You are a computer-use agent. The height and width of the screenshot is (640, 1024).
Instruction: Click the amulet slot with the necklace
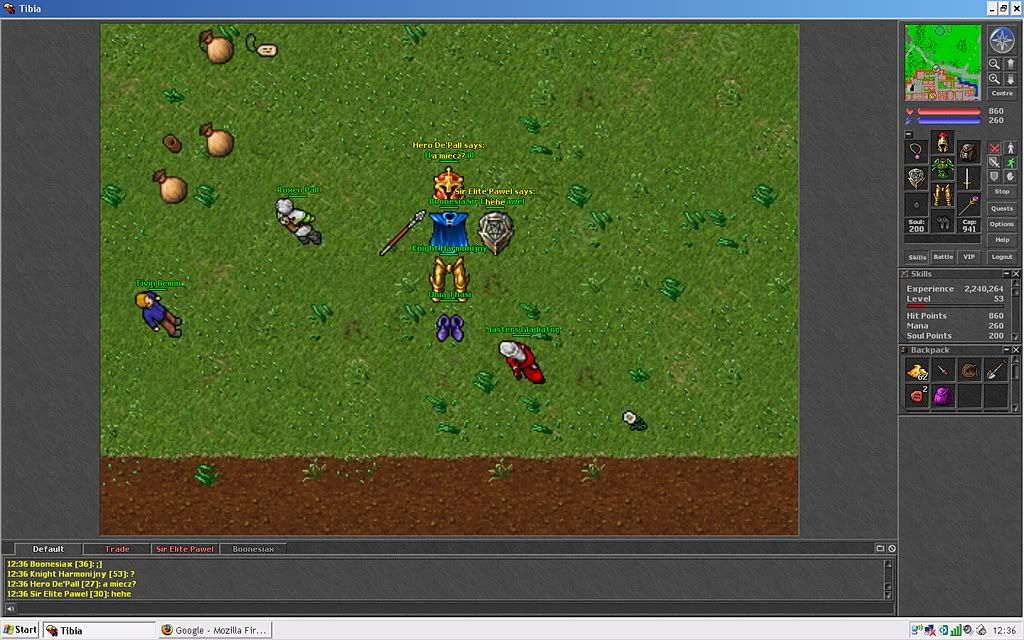pyautogui.click(x=916, y=152)
